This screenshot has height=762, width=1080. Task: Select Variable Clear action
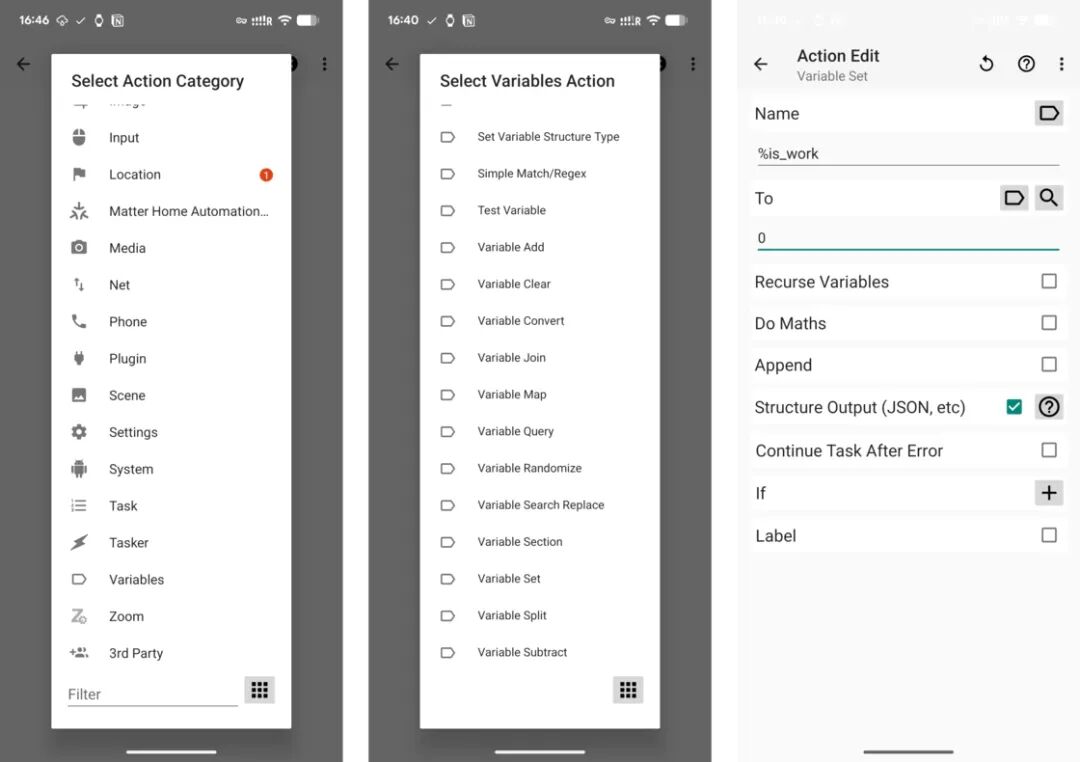(539, 284)
